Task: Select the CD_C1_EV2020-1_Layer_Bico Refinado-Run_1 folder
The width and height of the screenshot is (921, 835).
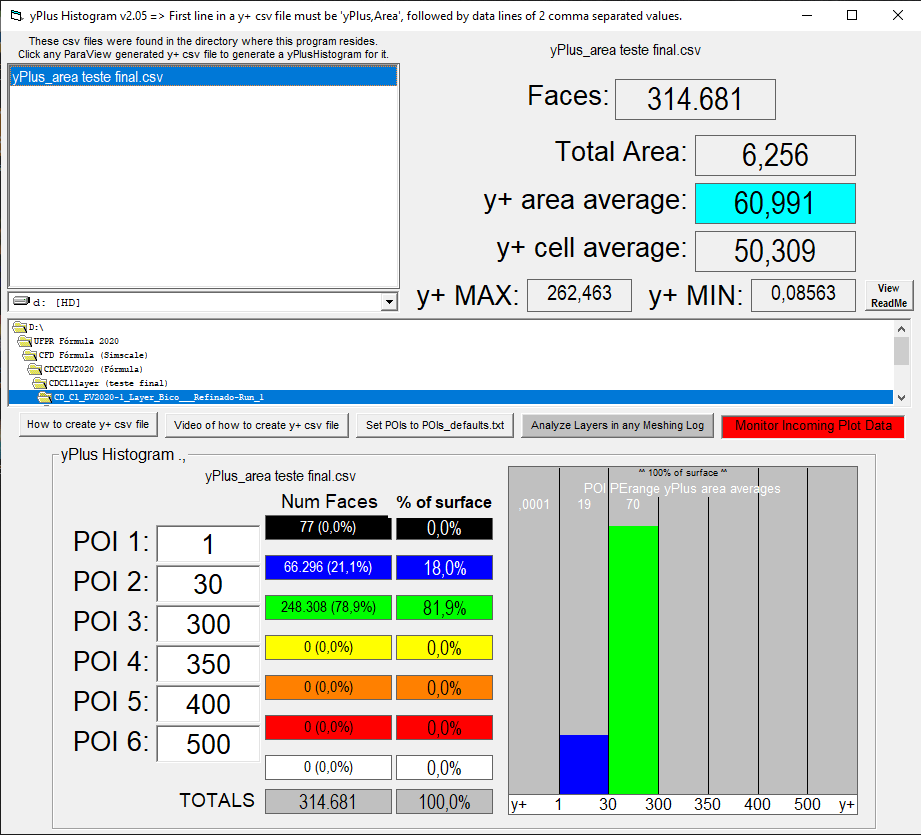Action: [x=451, y=398]
